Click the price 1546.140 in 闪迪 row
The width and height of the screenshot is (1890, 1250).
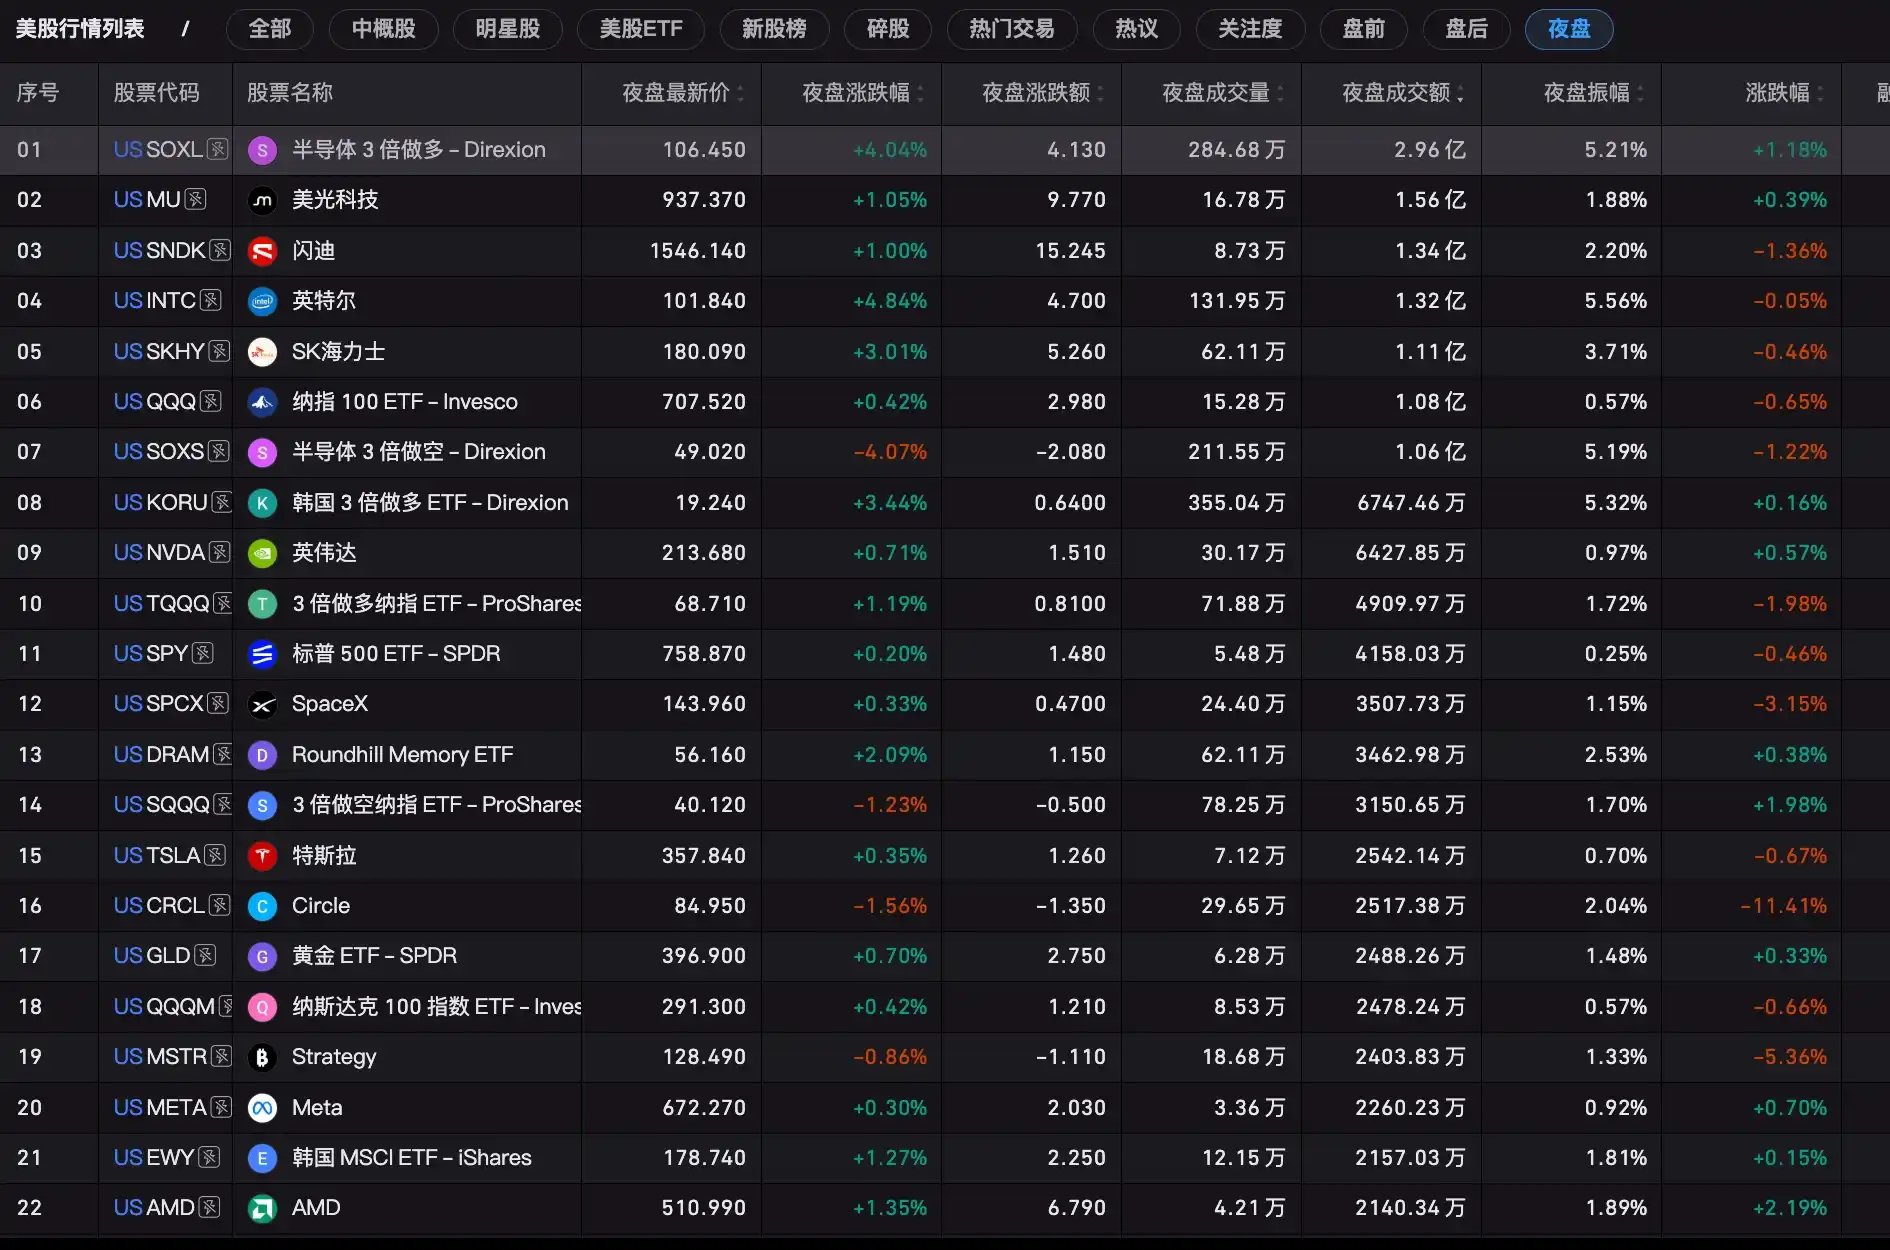point(698,251)
